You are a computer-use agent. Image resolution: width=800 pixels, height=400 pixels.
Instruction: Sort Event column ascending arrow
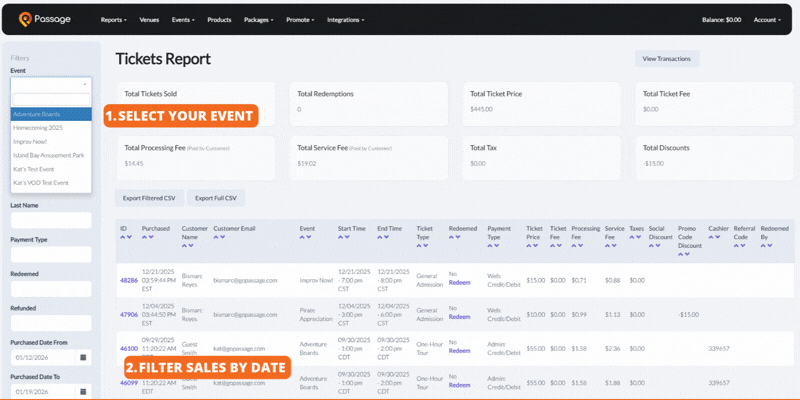click(302, 237)
